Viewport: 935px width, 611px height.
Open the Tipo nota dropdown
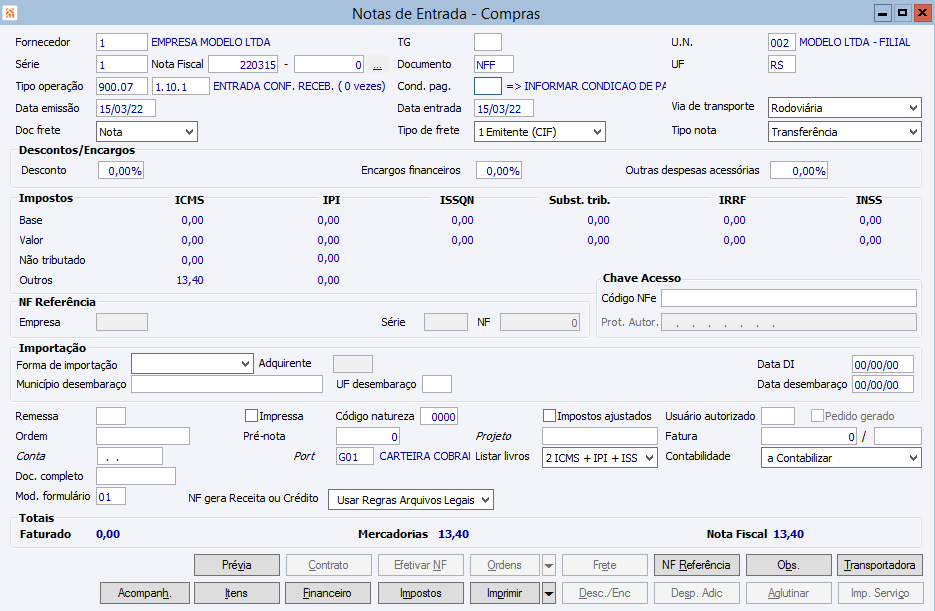[913, 131]
